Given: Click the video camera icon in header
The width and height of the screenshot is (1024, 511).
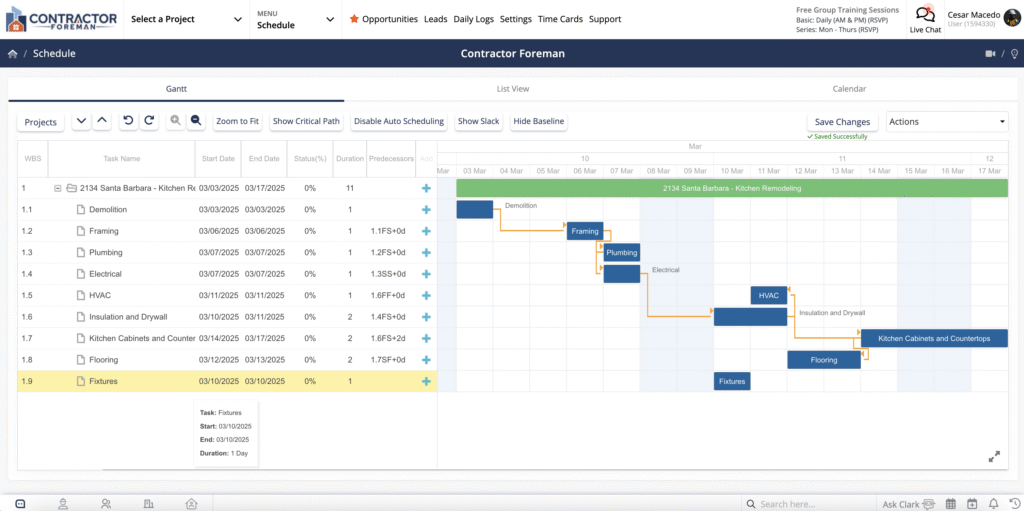Looking at the screenshot, I should coord(991,54).
